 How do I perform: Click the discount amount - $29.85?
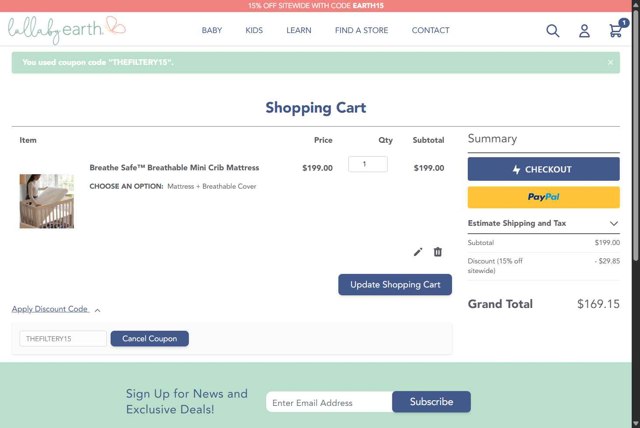click(x=607, y=261)
